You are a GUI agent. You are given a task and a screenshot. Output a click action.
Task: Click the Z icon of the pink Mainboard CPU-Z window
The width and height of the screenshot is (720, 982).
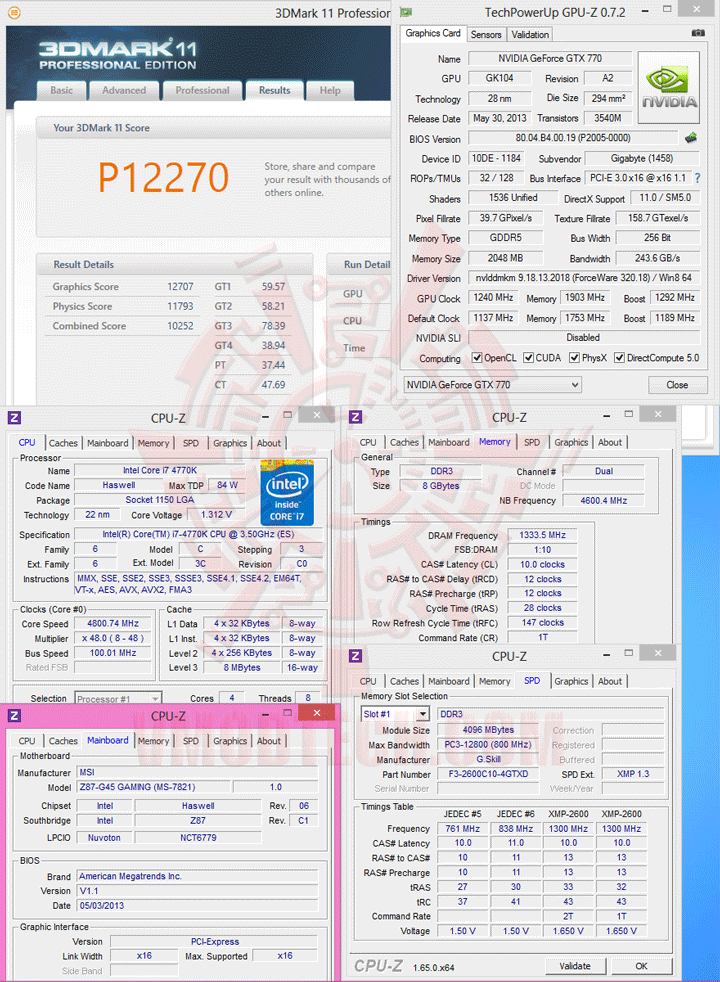(14, 715)
